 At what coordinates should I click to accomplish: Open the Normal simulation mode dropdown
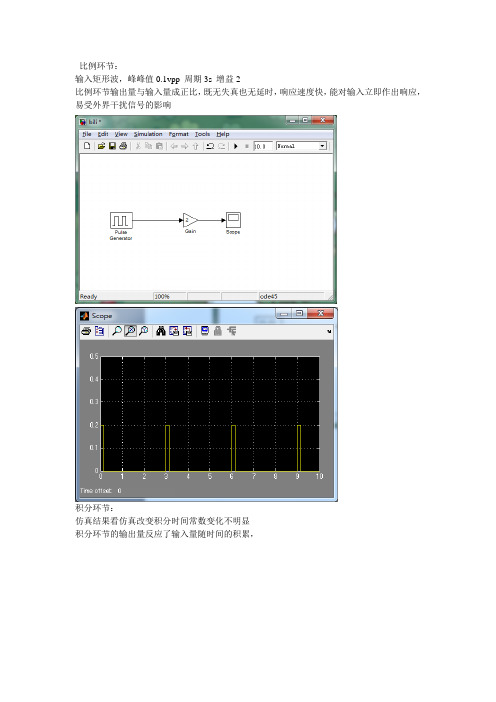point(302,146)
